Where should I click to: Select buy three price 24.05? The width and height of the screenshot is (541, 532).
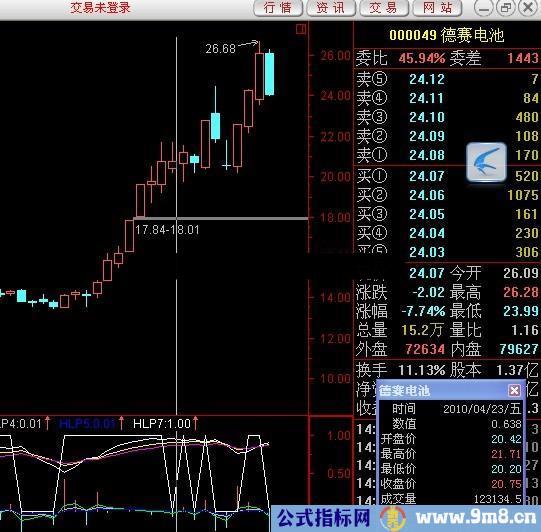click(x=427, y=214)
